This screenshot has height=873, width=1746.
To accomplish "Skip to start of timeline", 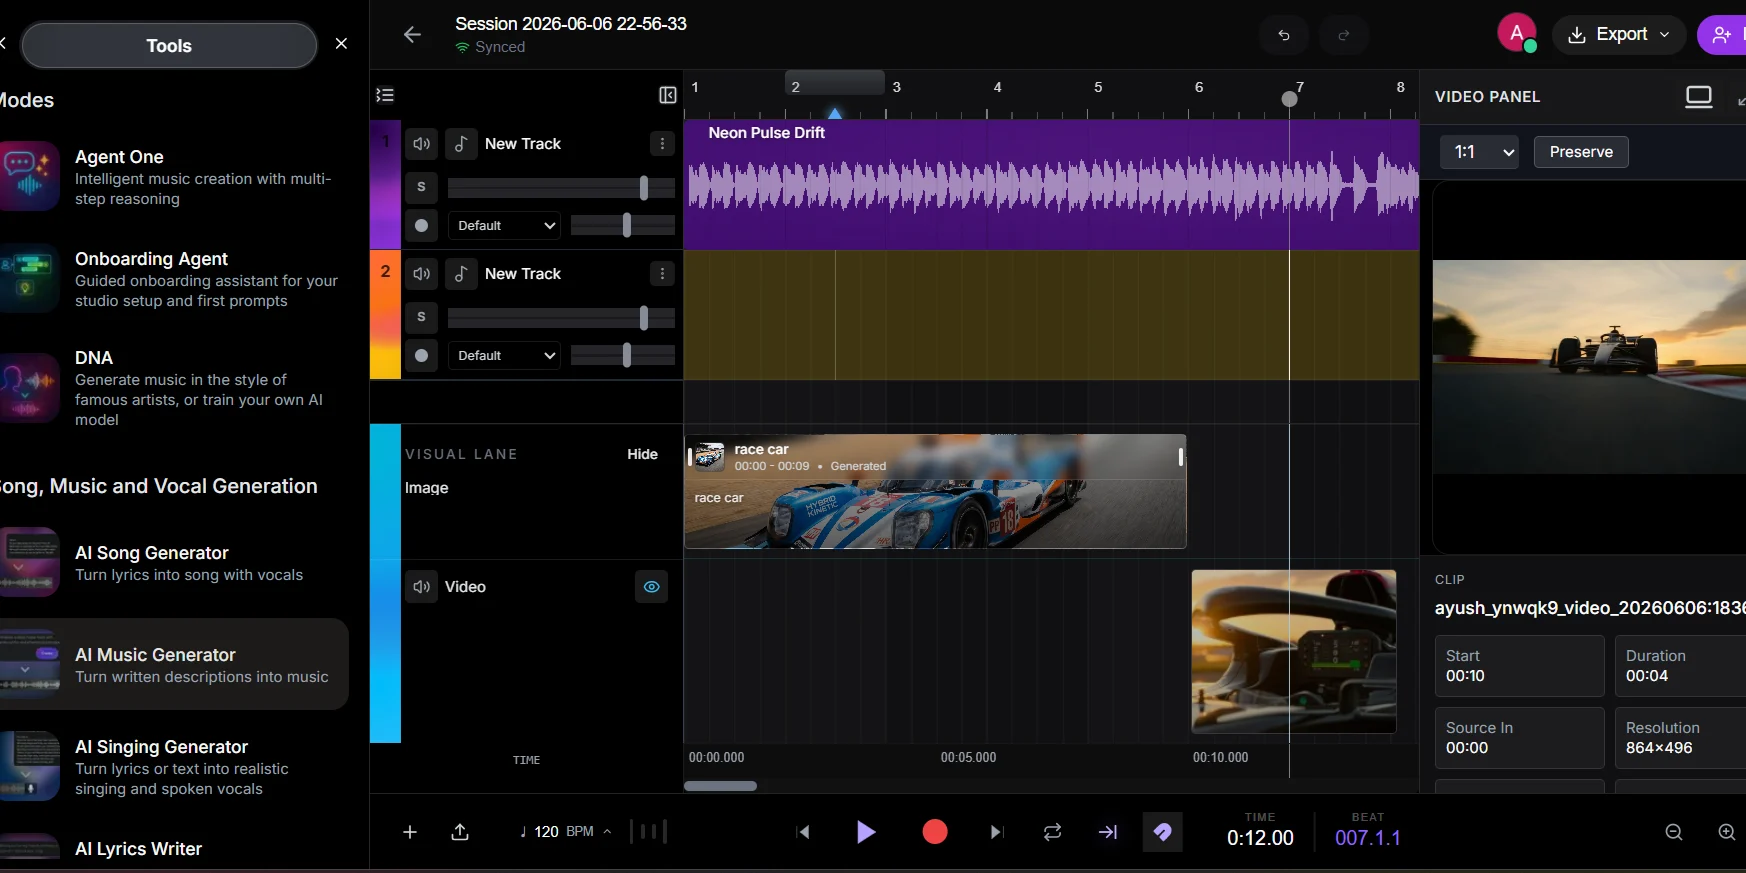I will 803,832.
